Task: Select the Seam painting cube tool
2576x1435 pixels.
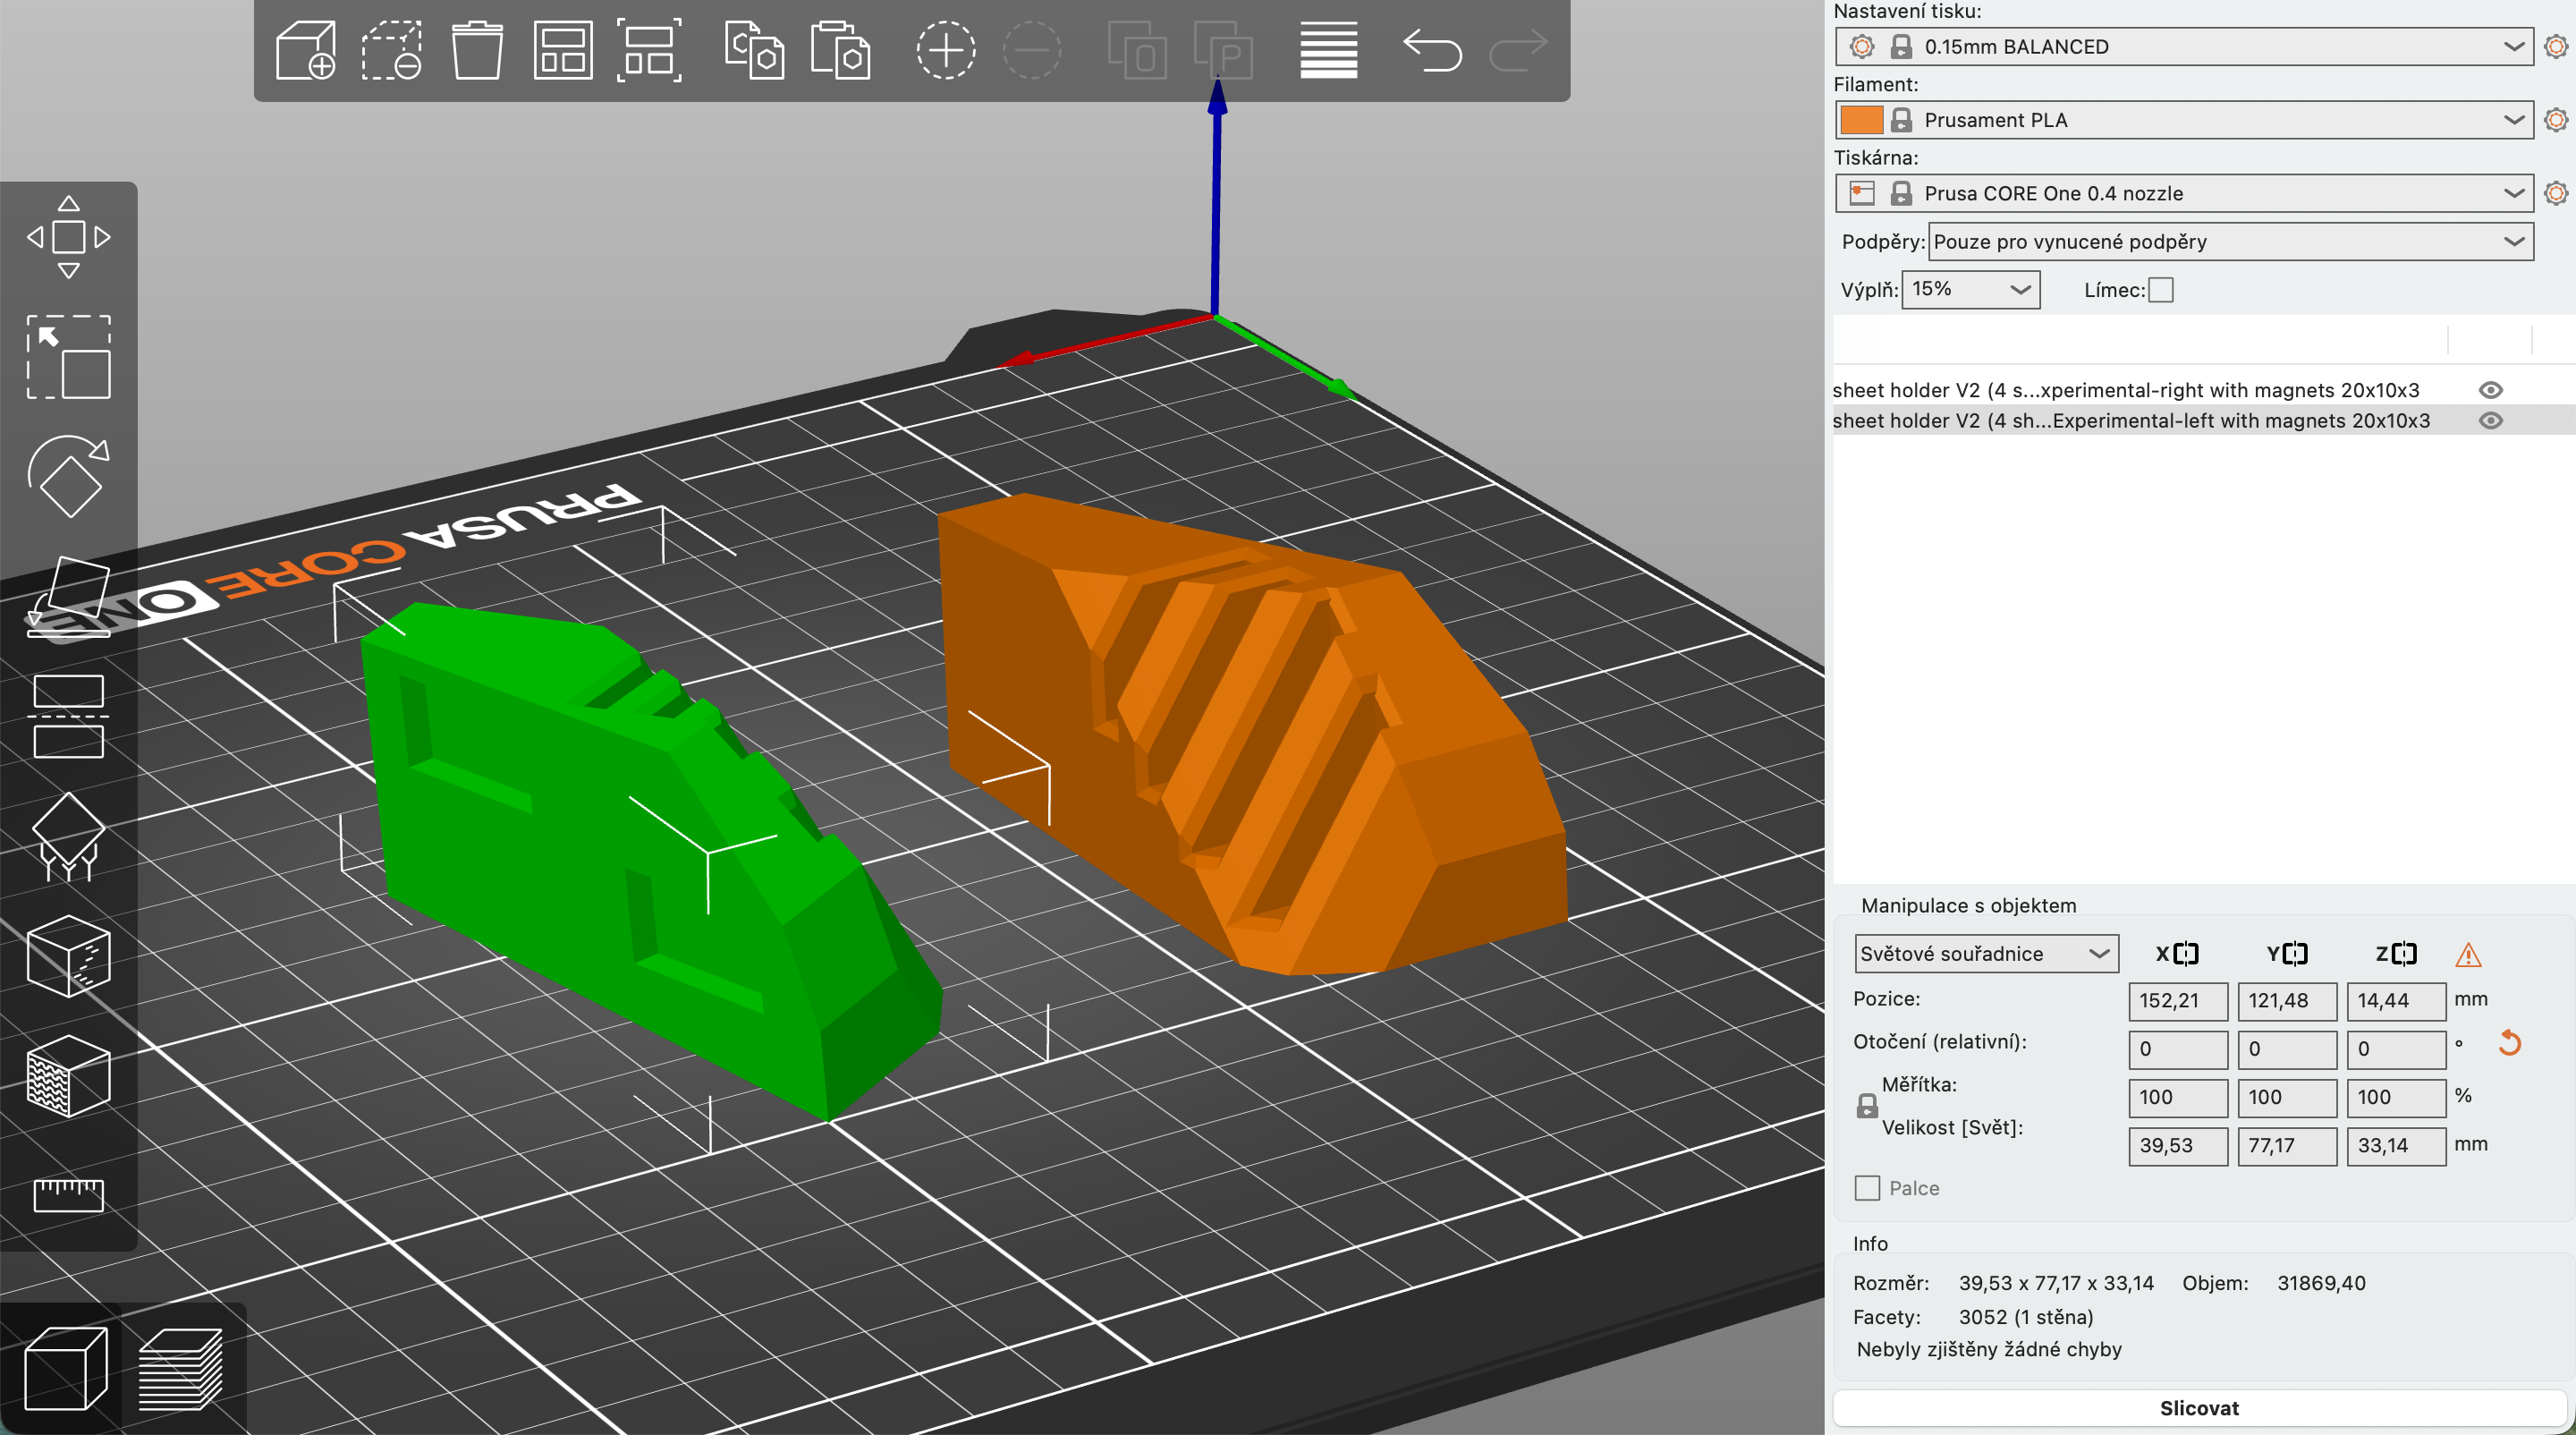Action: point(68,957)
